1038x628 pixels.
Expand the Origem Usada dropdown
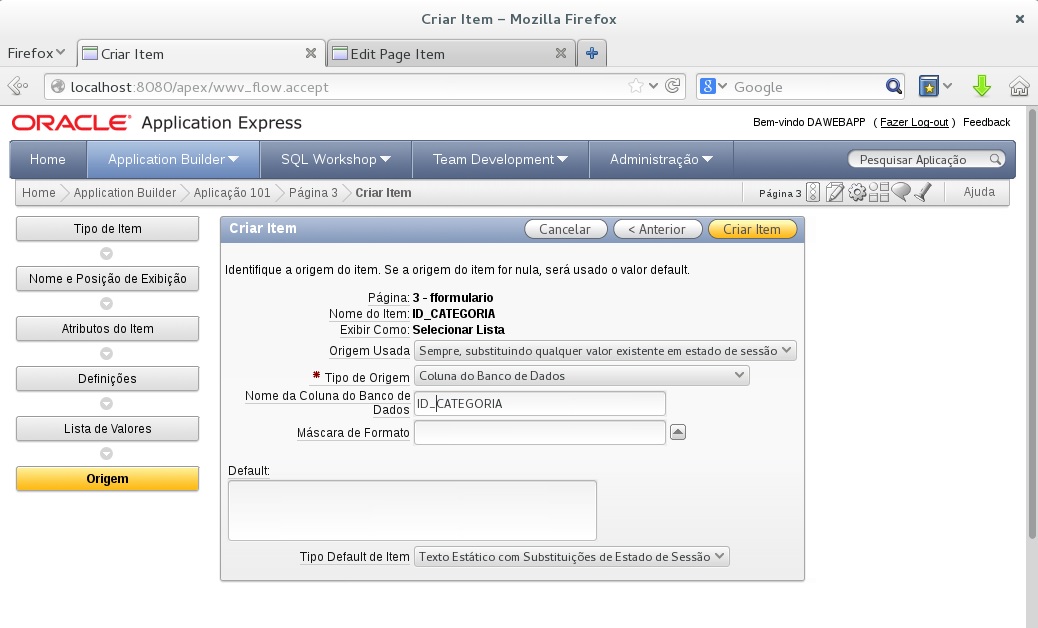pyautogui.click(x=605, y=350)
